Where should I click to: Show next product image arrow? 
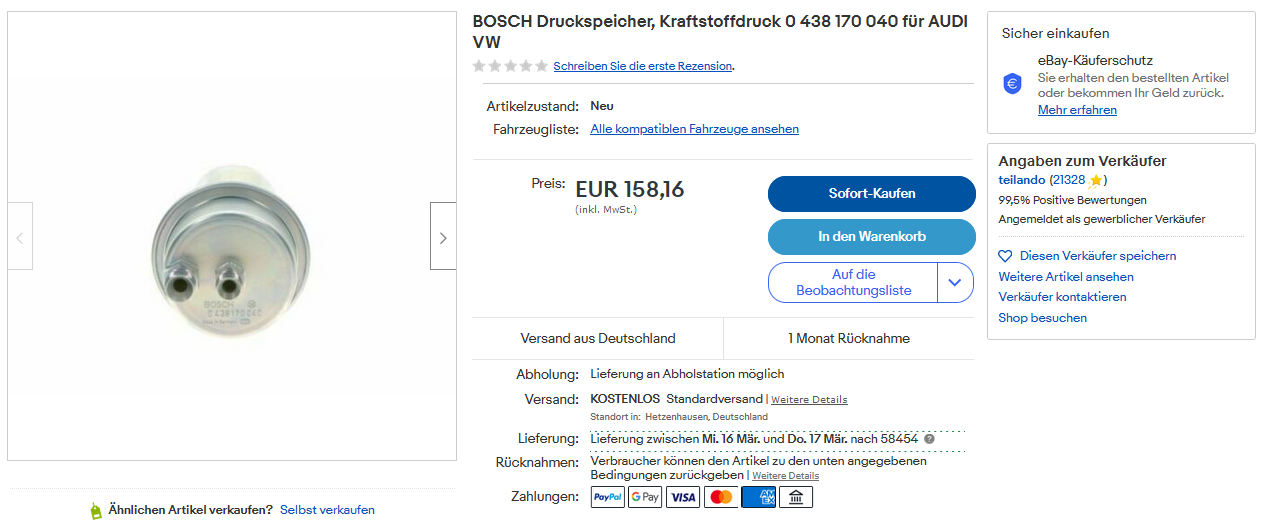[443, 236]
